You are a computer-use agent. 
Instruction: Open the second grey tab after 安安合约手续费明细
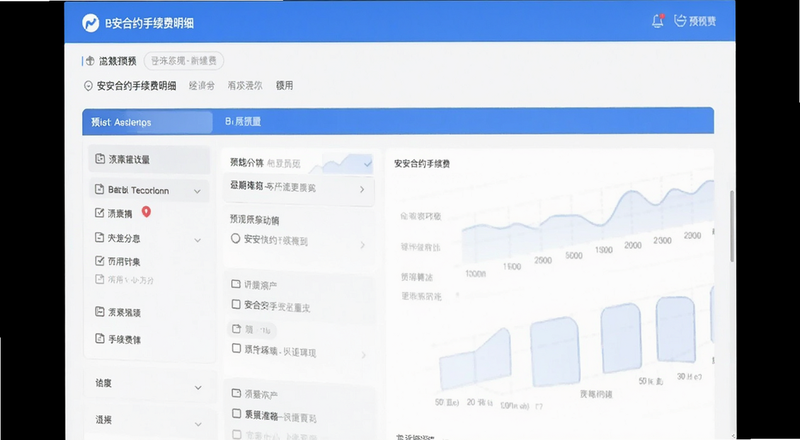(245, 86)
